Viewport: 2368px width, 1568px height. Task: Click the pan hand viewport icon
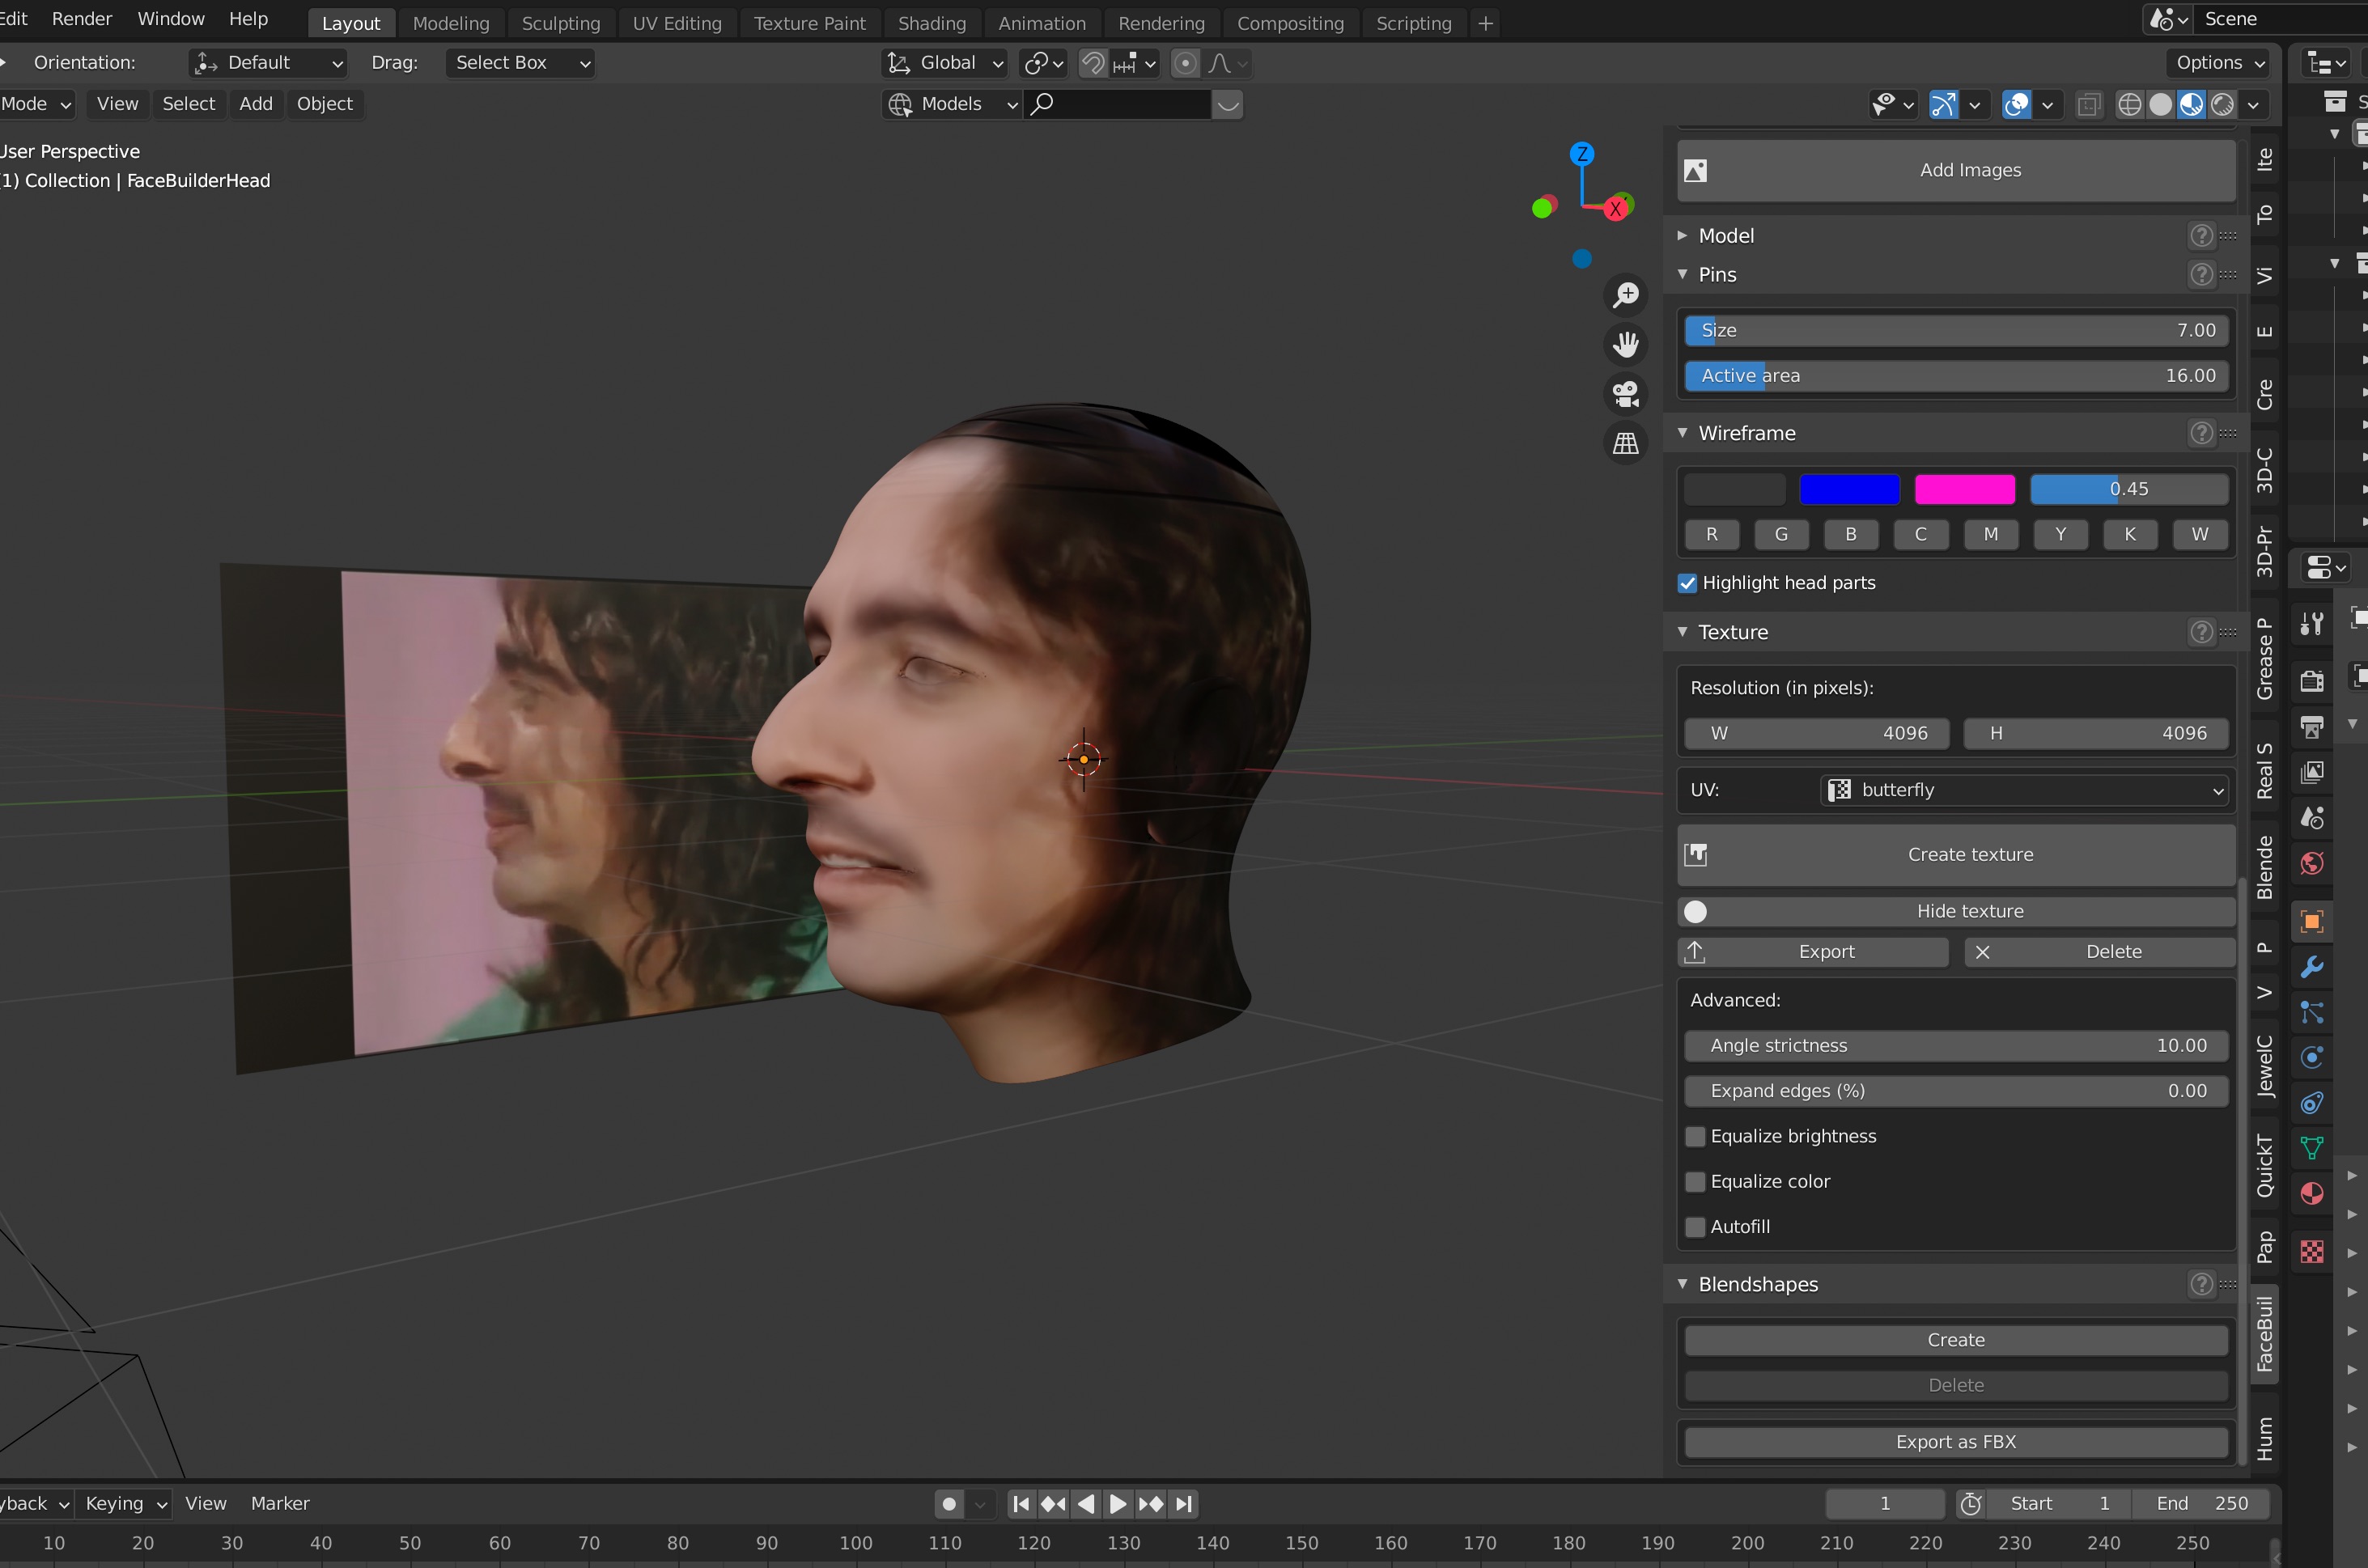(1626, 345)
